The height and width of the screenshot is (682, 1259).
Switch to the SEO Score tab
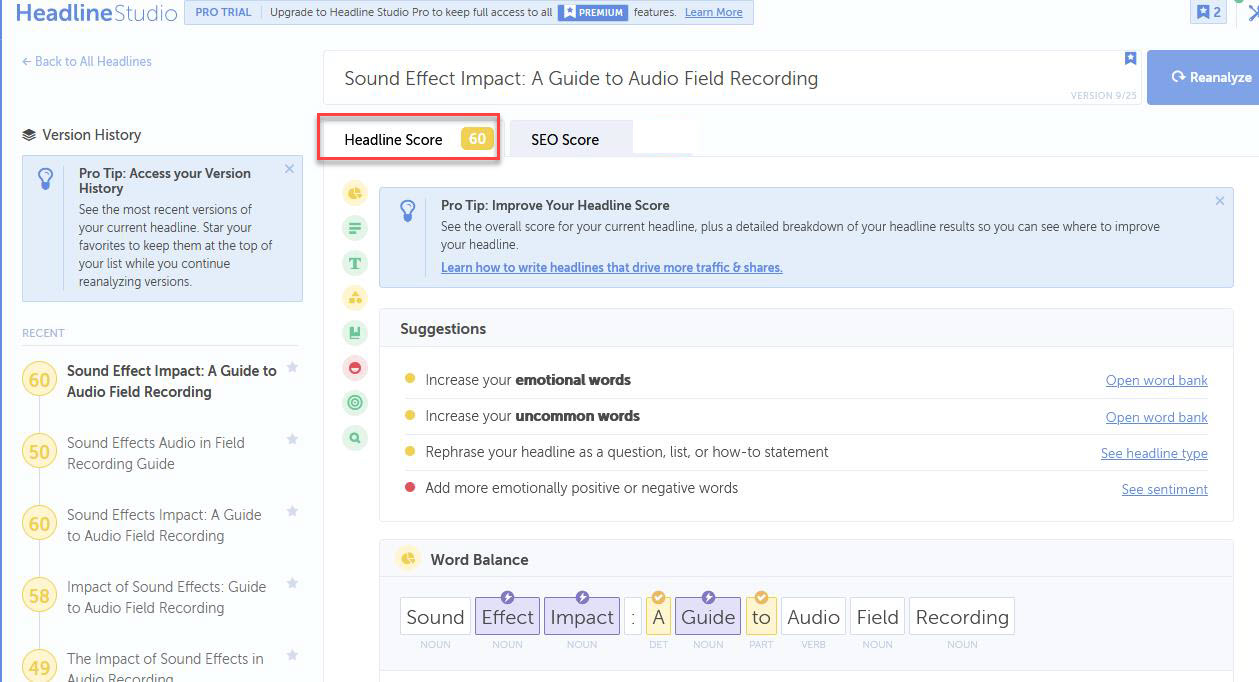click(565, 140)
